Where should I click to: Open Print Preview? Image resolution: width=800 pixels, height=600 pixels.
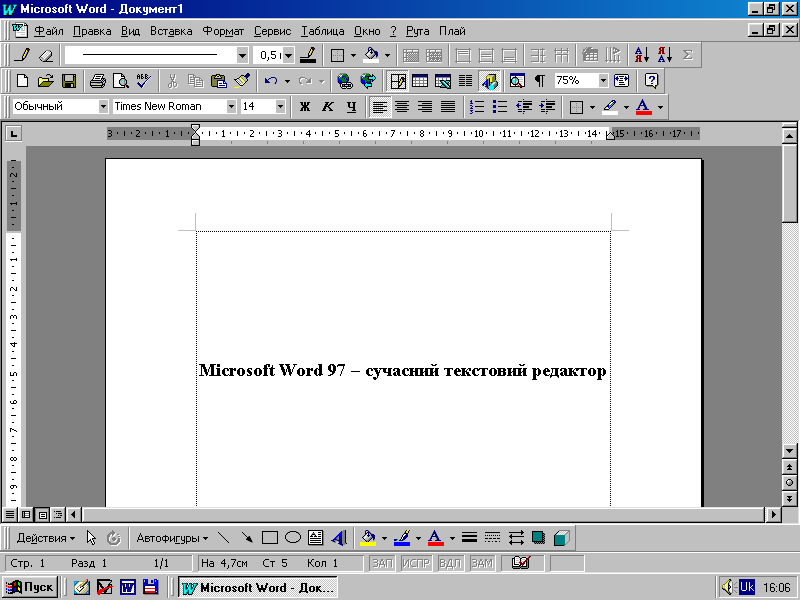(121, 81)
